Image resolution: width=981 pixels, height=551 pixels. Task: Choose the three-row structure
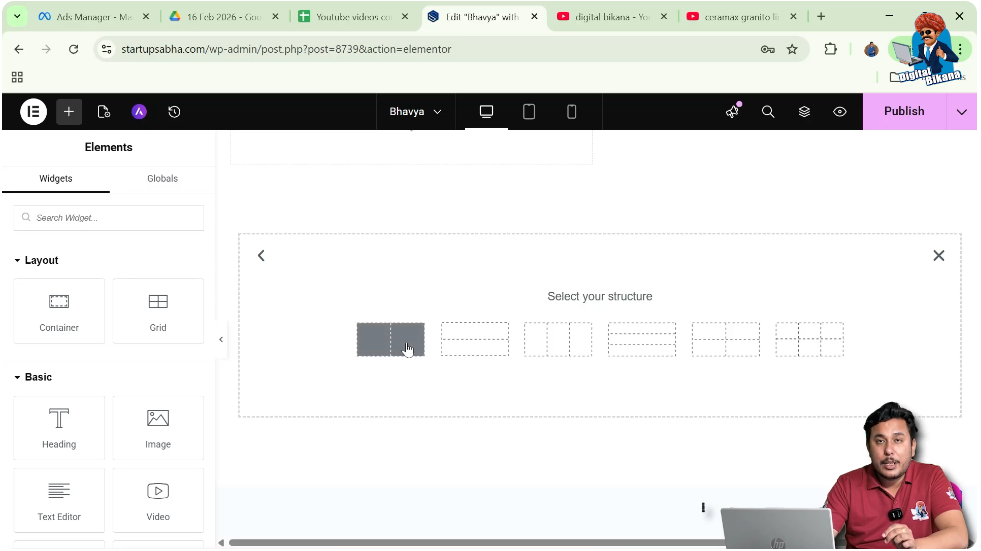pos(642,340)
